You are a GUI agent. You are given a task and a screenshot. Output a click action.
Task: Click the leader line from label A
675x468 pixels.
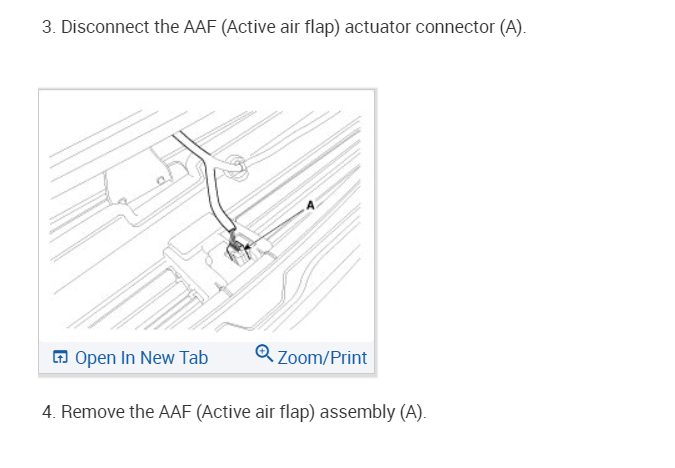pos(280,225)
